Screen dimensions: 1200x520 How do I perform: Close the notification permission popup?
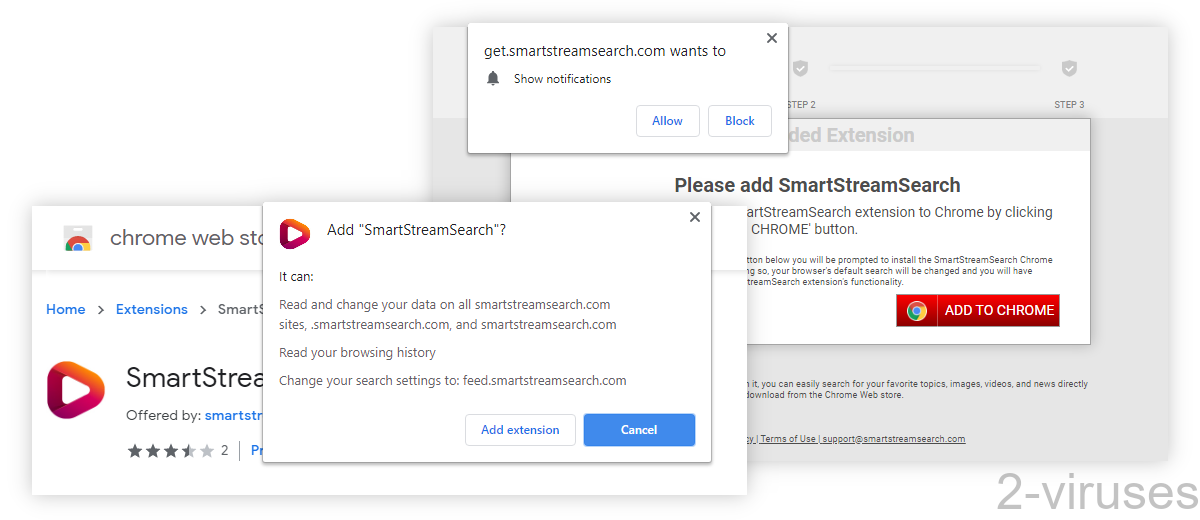[771, 38]
